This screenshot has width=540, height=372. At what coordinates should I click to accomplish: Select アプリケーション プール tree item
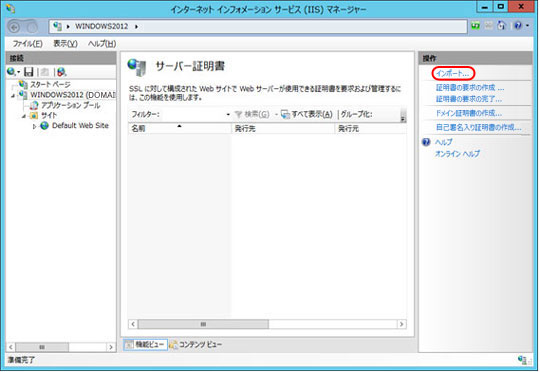point(71,105)
